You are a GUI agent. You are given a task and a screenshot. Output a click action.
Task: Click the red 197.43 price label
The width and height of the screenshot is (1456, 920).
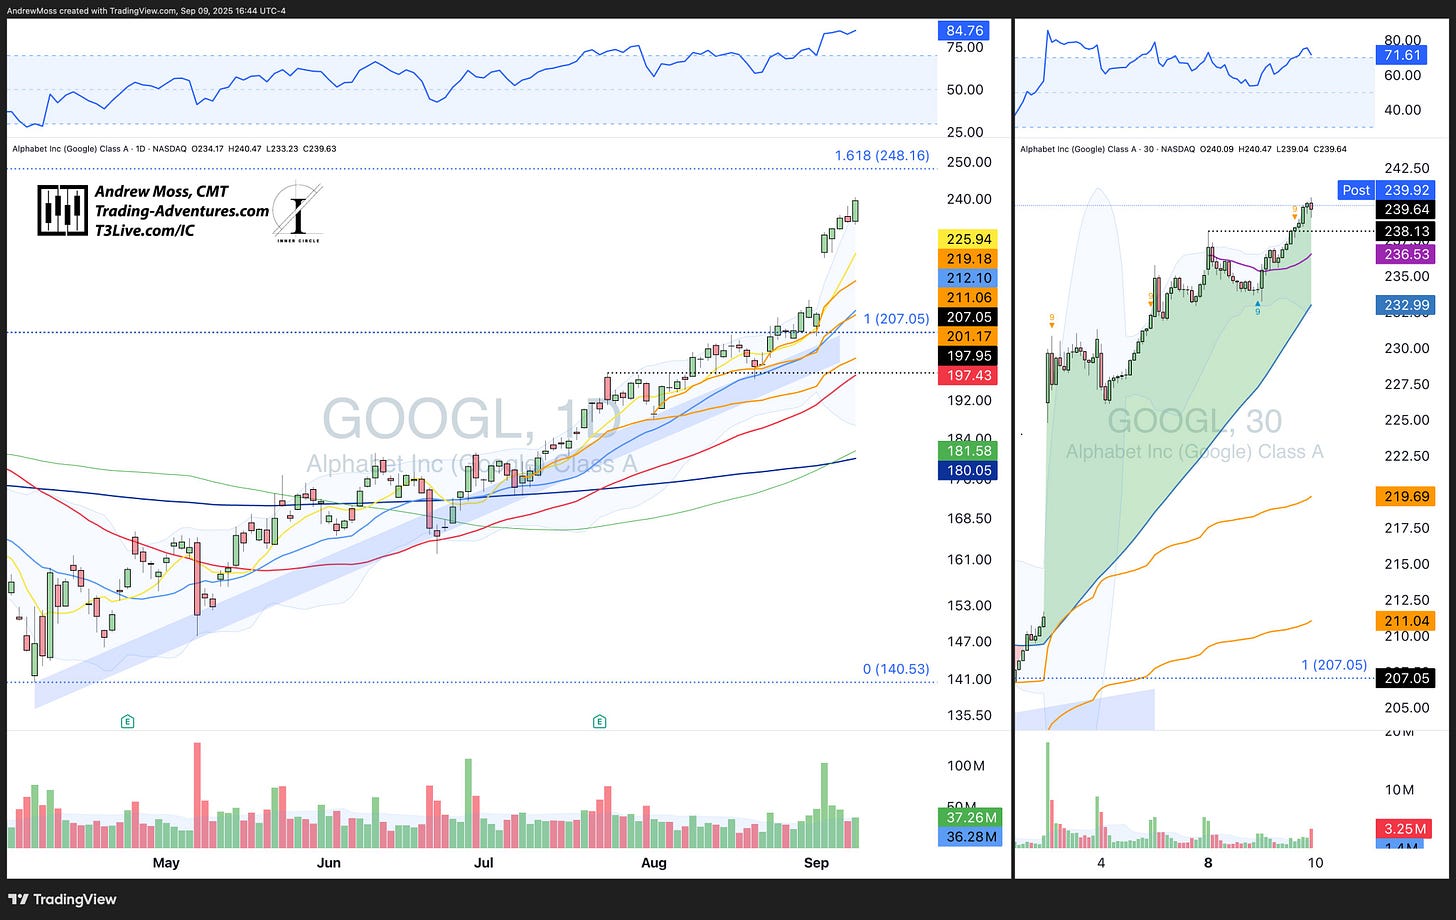pos(968,375)
